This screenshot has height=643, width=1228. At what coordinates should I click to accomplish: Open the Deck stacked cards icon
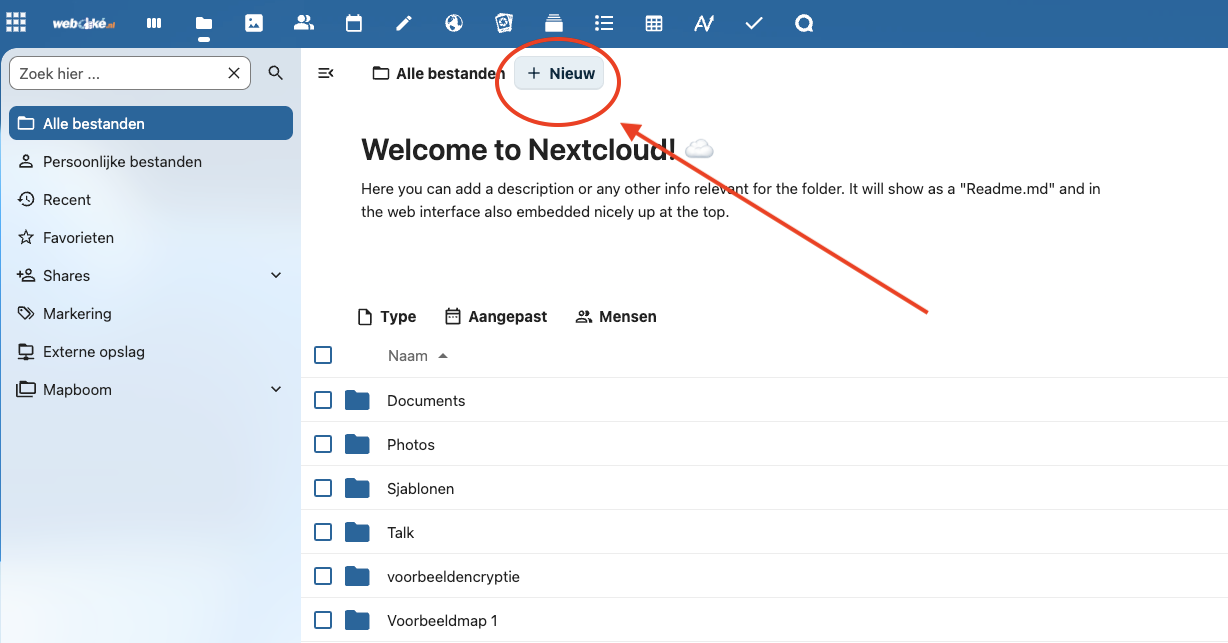[554, 23]
